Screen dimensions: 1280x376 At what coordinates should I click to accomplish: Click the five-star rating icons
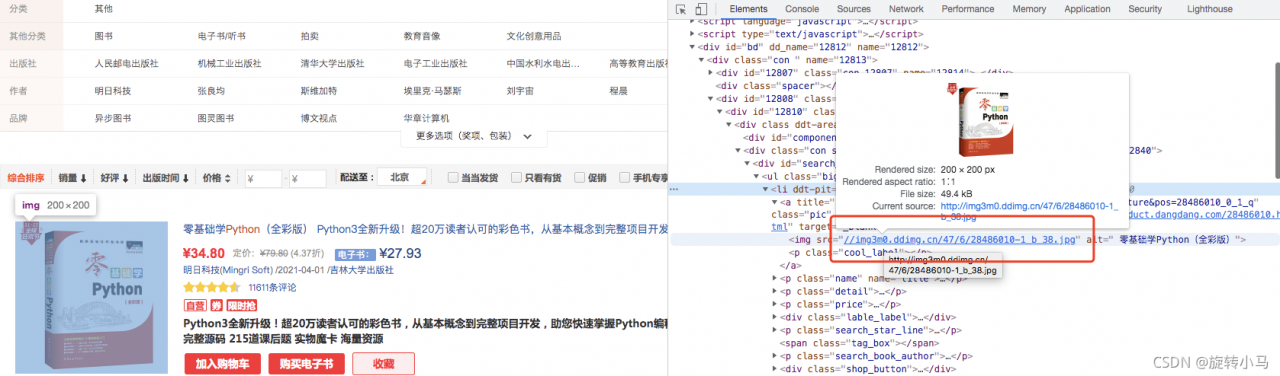coord(212,287)
